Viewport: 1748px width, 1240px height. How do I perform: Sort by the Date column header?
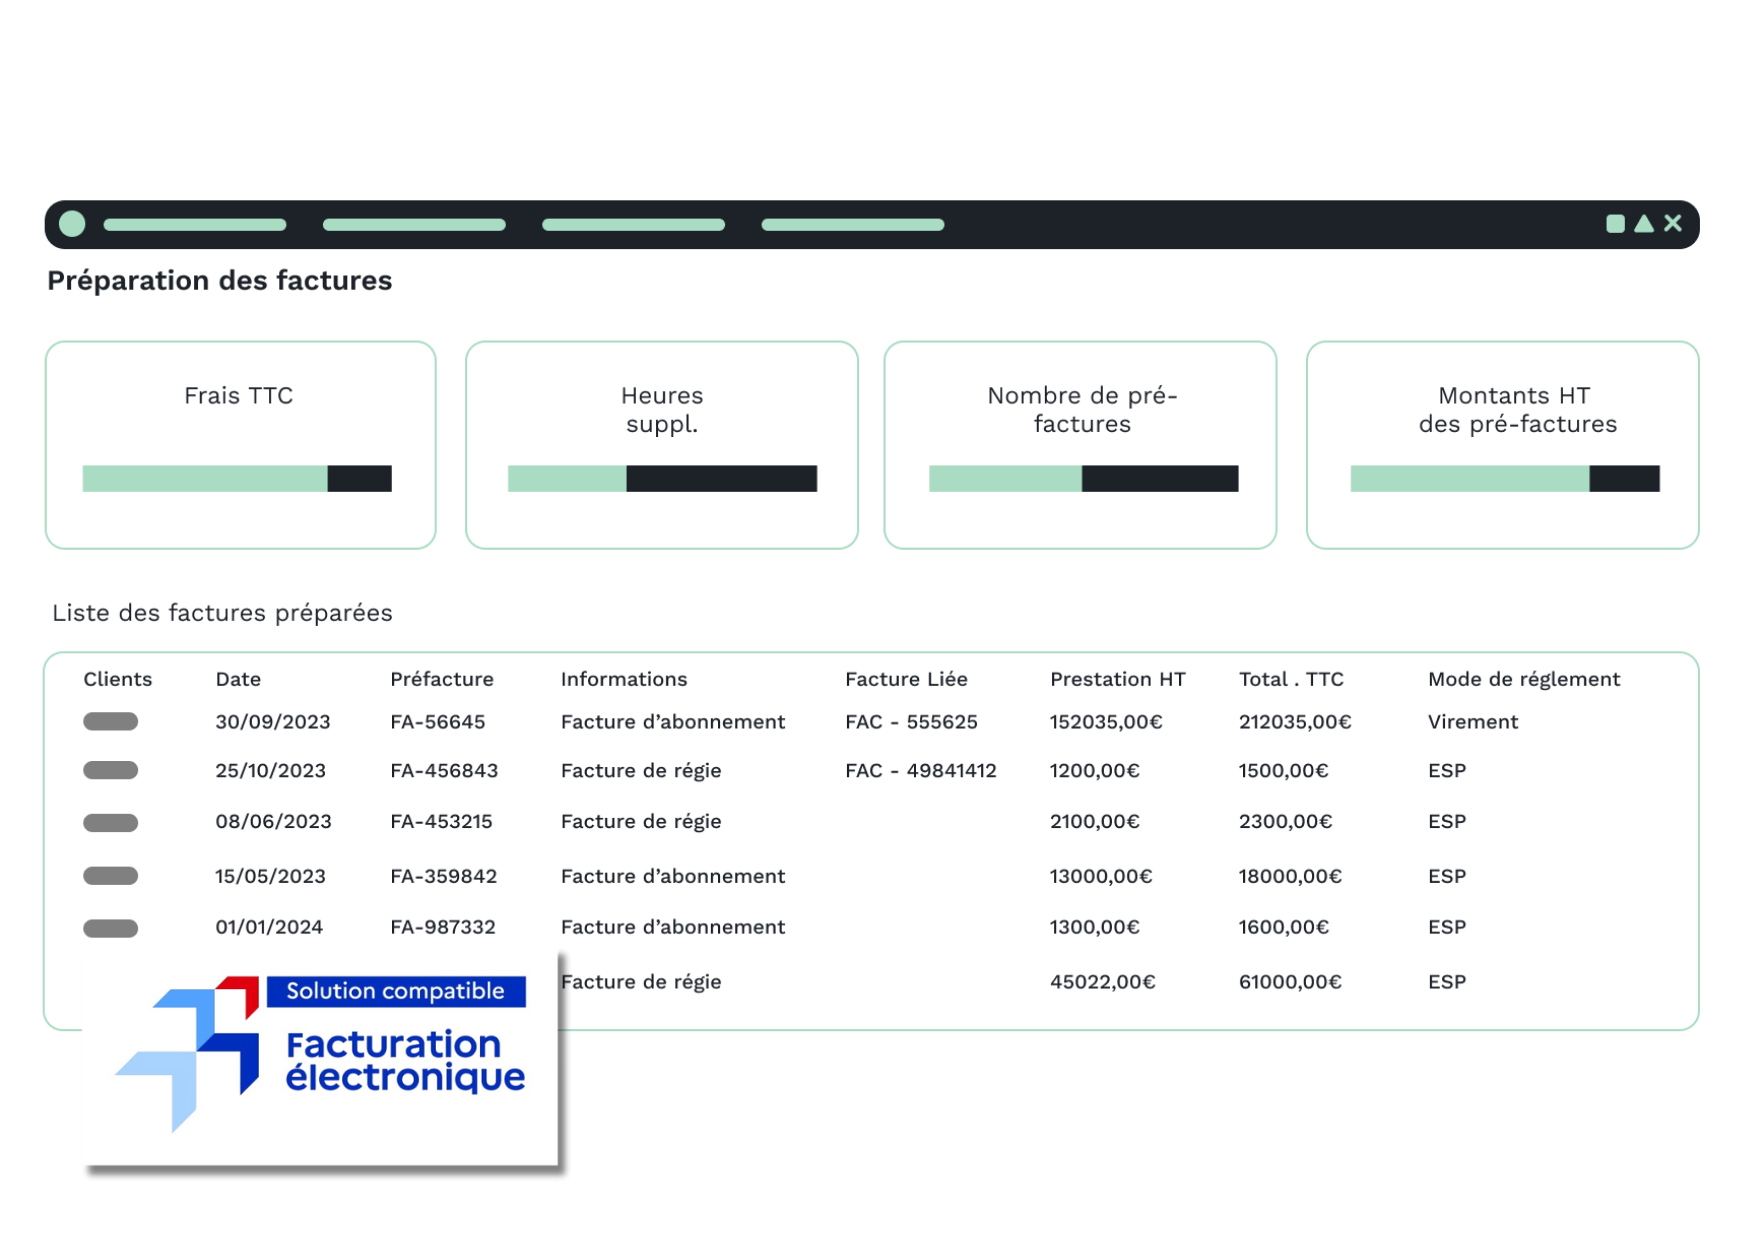coord(238,679)
